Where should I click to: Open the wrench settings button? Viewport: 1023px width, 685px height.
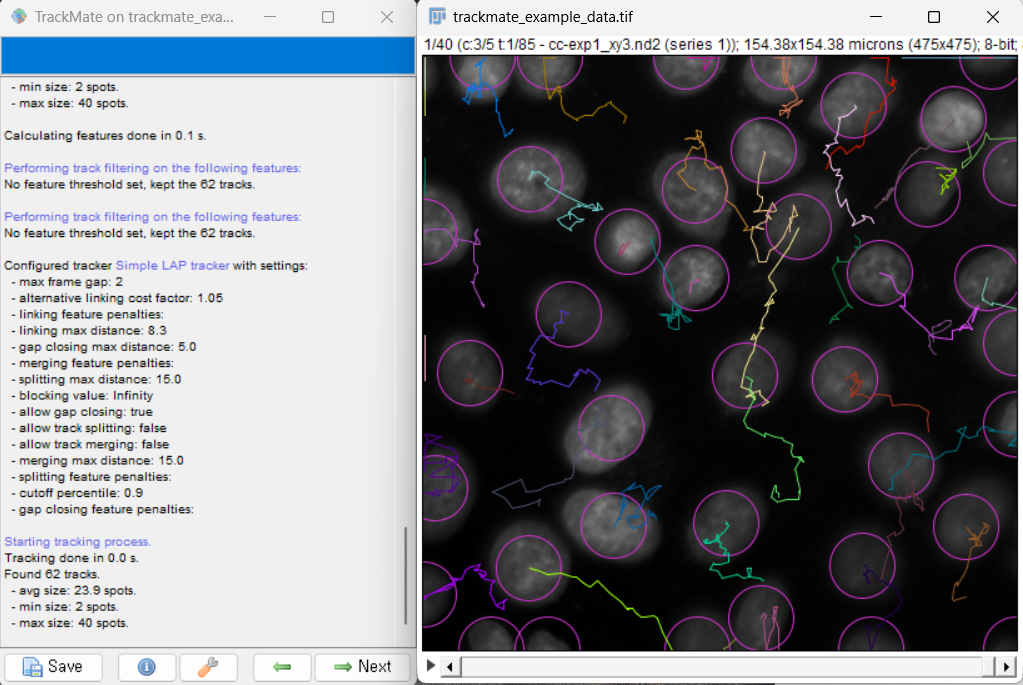coord(208,667)
